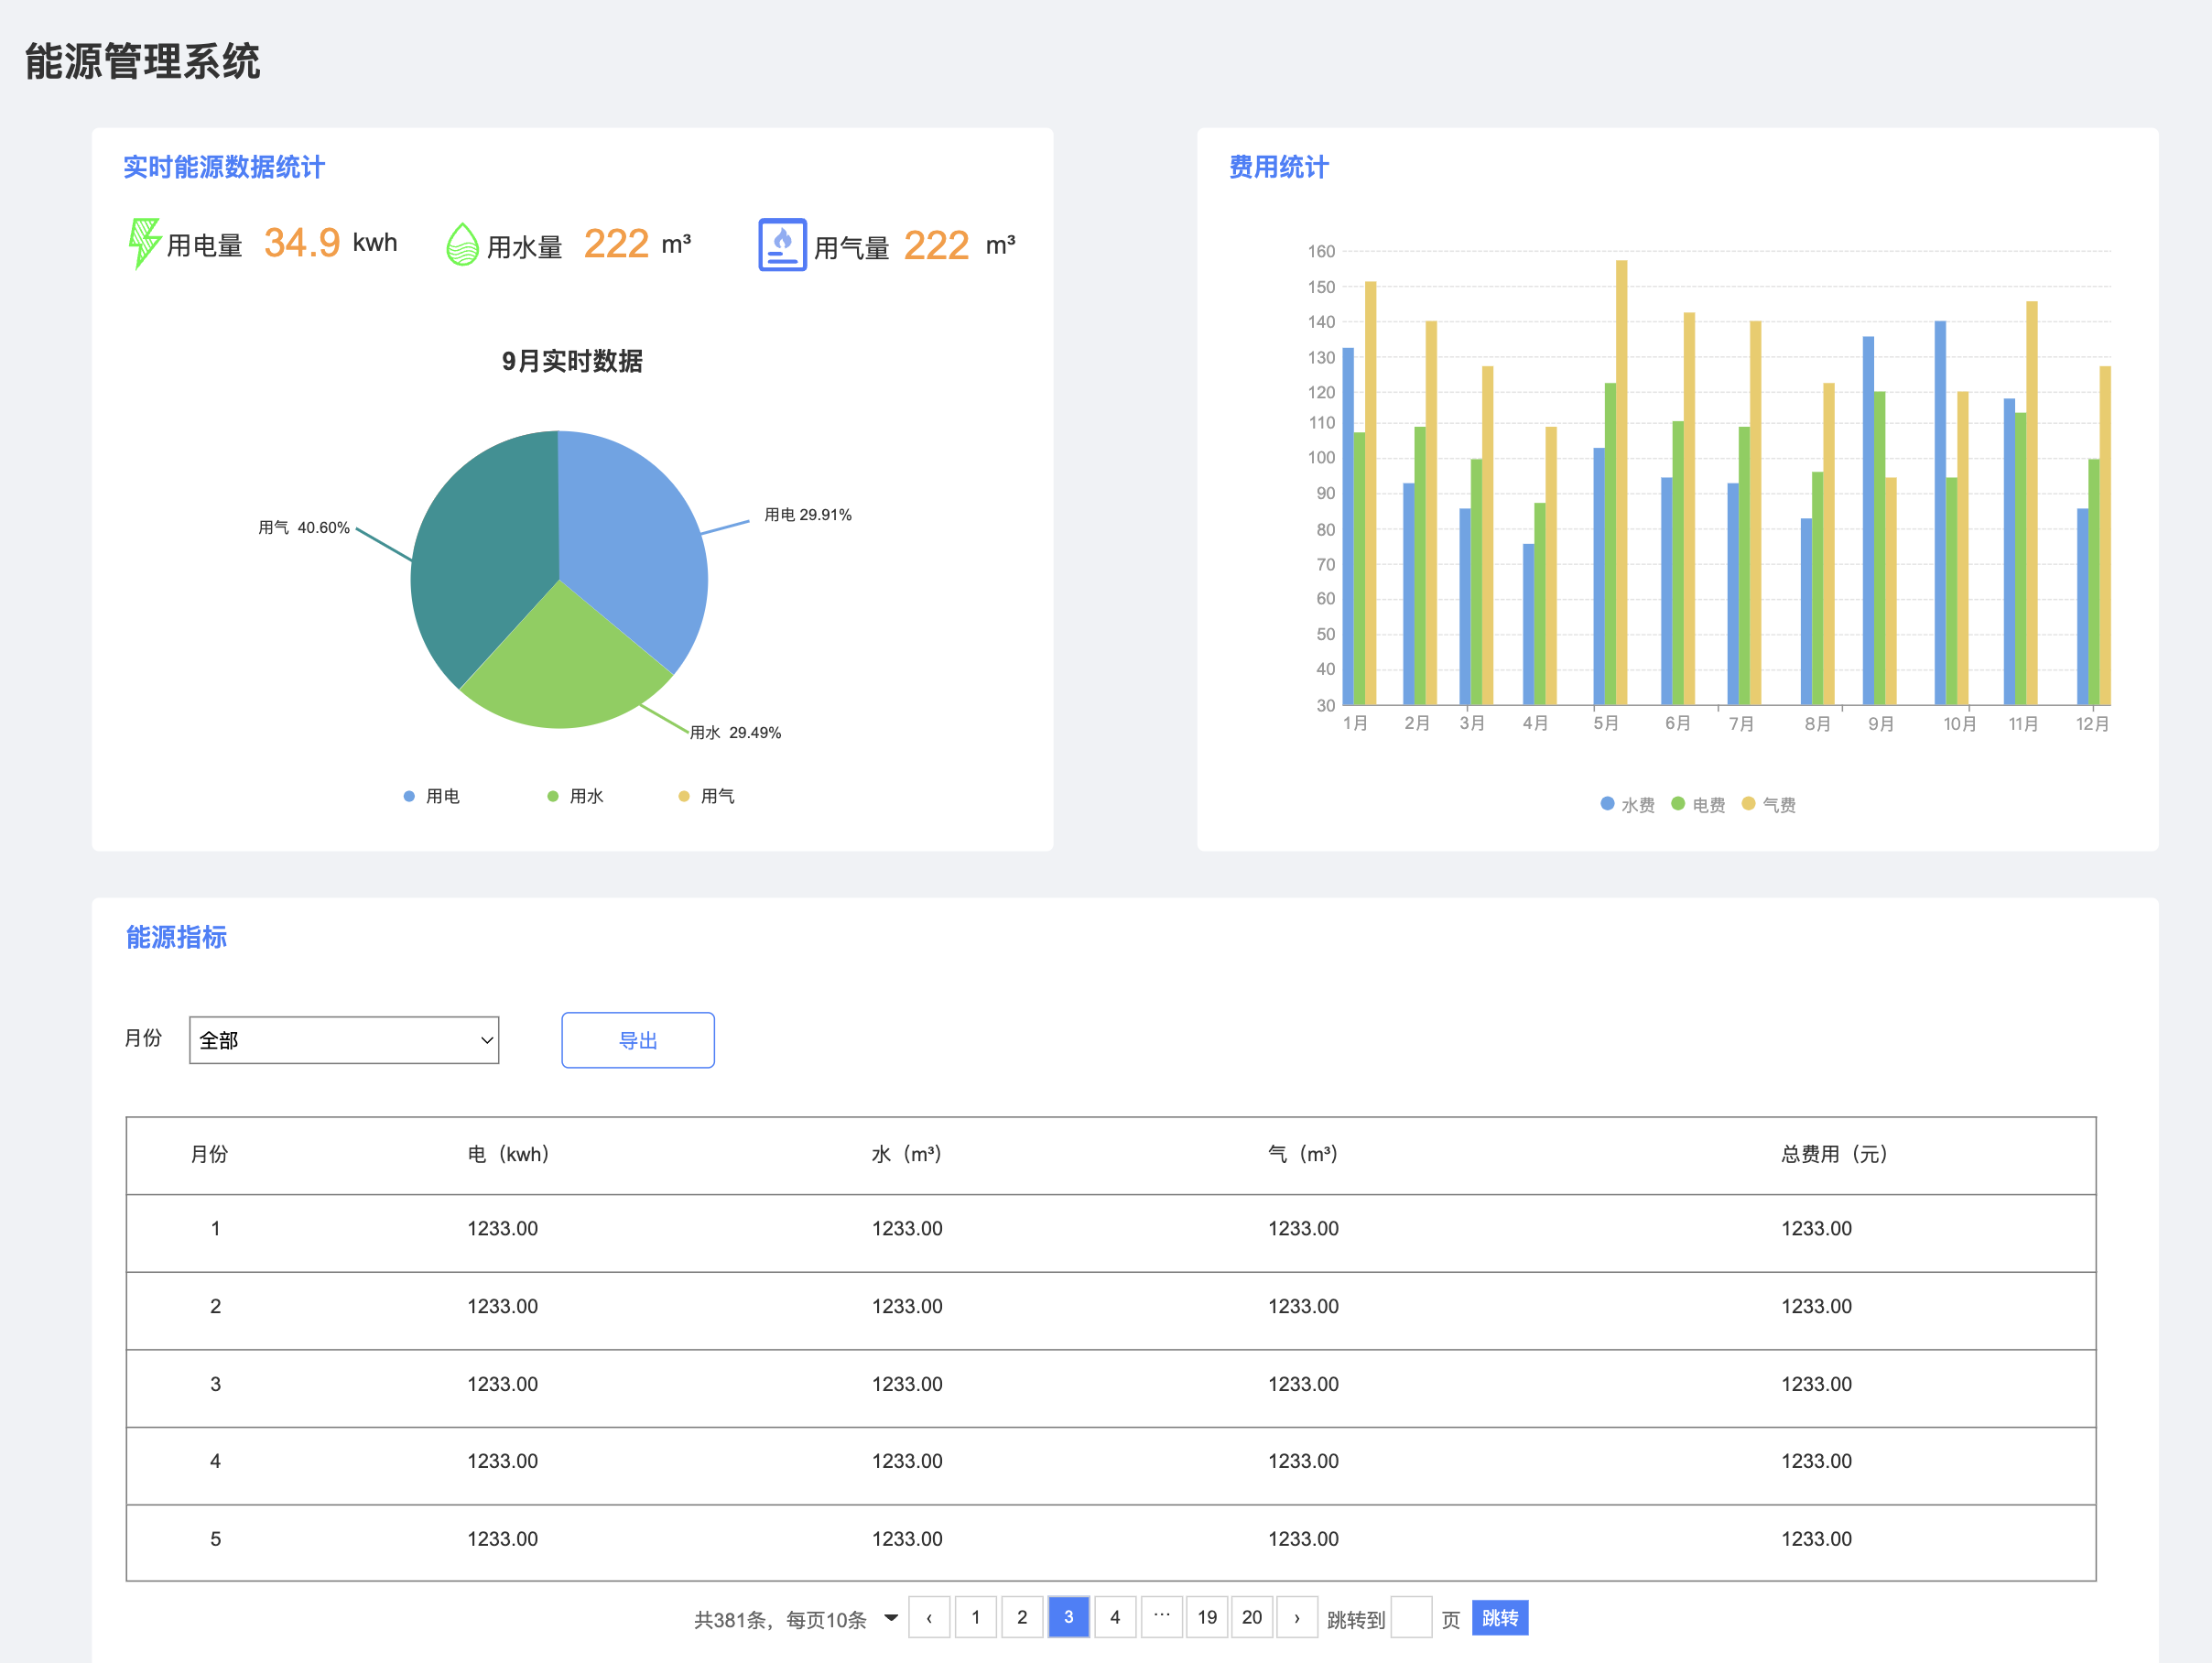This screenshot has height=1663, width=2212.
Task: Open the 月份 dropdown showing 全部
Action: click(x=344, y=1040)
